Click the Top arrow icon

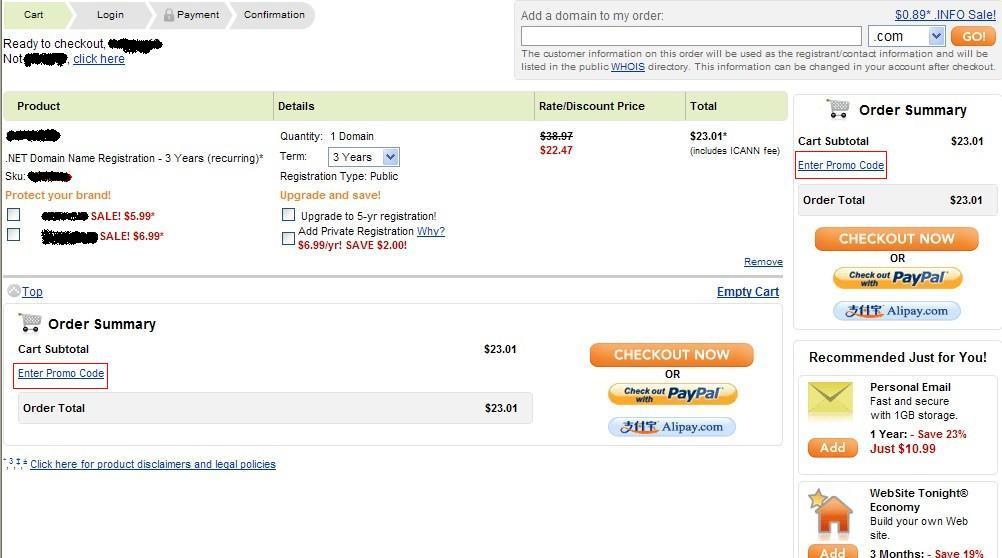[13, 291]
